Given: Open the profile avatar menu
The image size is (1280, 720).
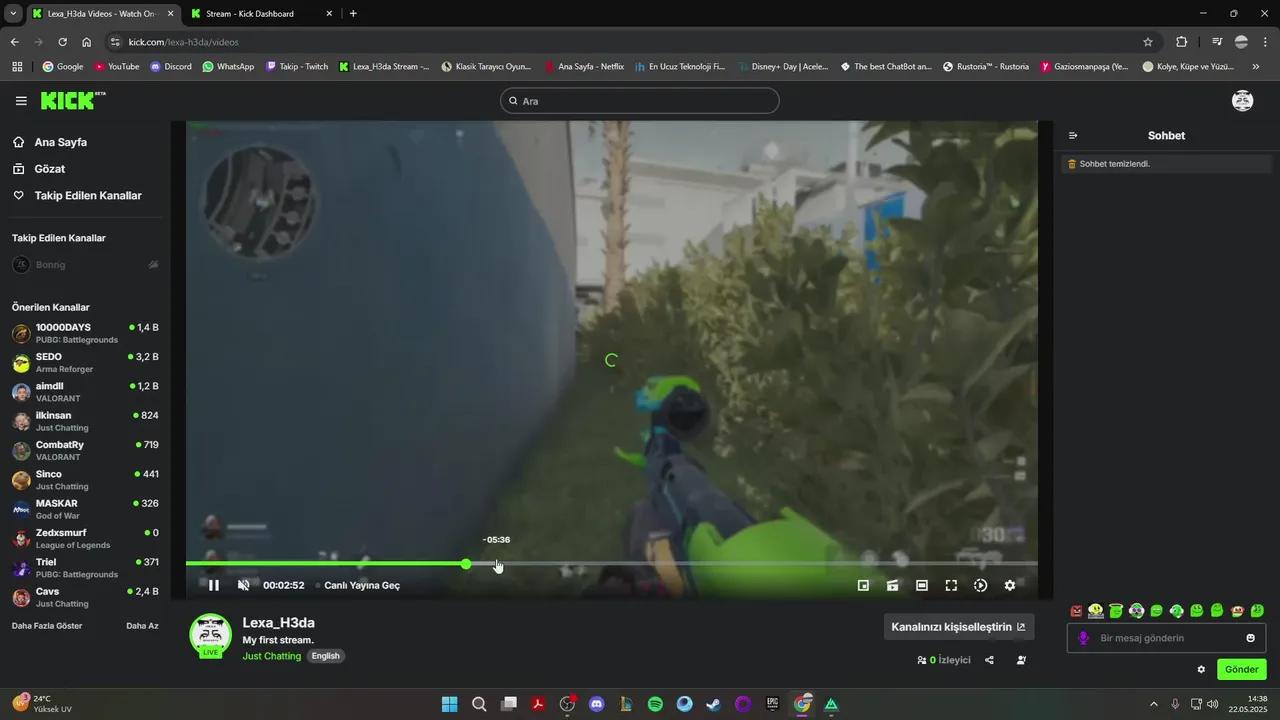Looking at the screenshot, I should (x=1242, y=100).
